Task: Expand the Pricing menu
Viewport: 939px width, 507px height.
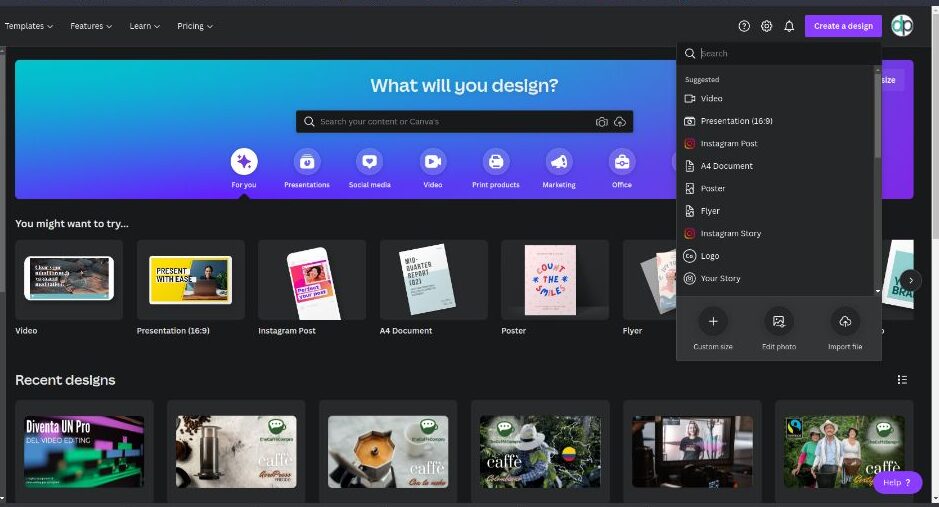Action: coord(195,26)
